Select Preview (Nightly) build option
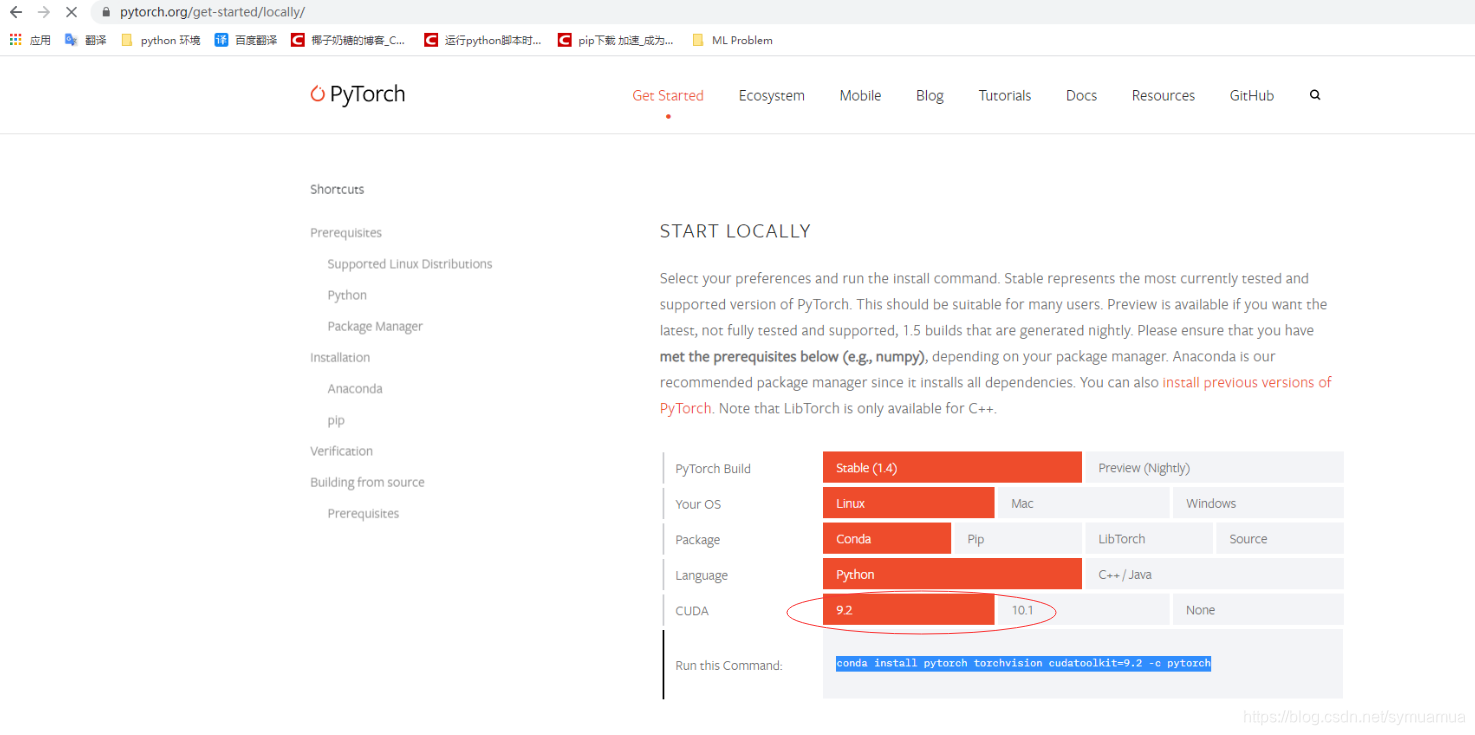 pyautogui.click(x=1214, y=467)
